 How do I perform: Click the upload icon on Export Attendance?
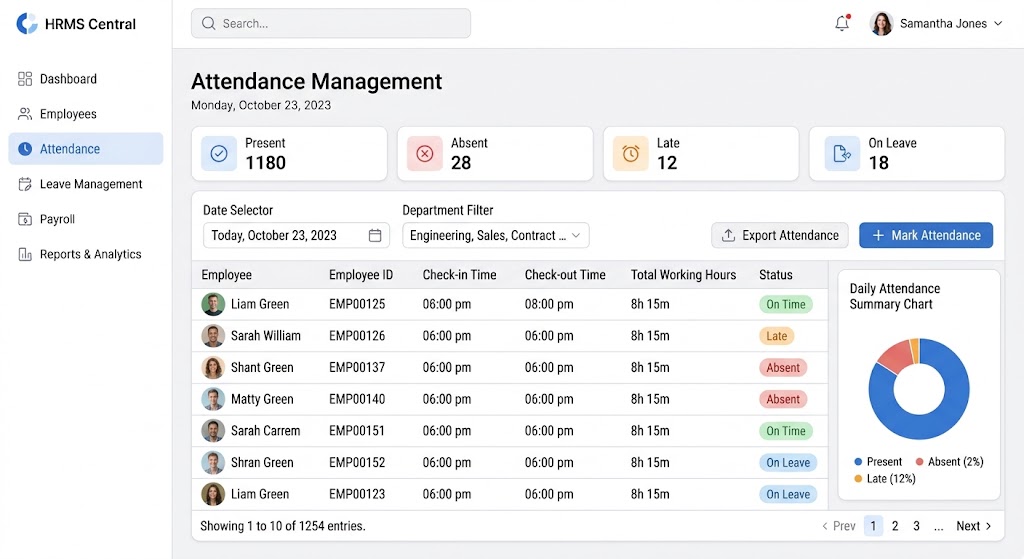(728, 236)
